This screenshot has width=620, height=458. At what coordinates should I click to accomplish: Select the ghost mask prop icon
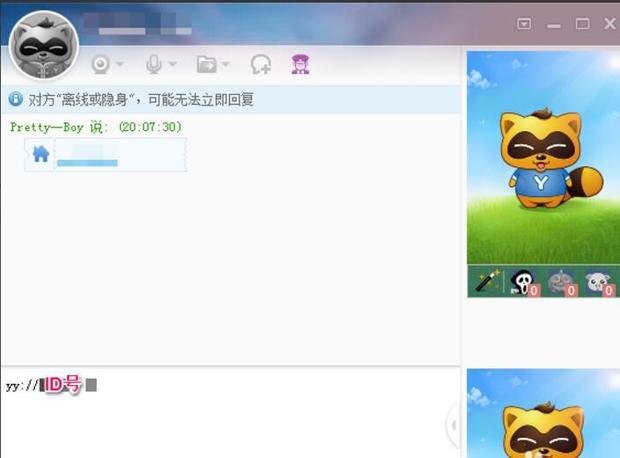pyautogui.click(x=523, y=282)
